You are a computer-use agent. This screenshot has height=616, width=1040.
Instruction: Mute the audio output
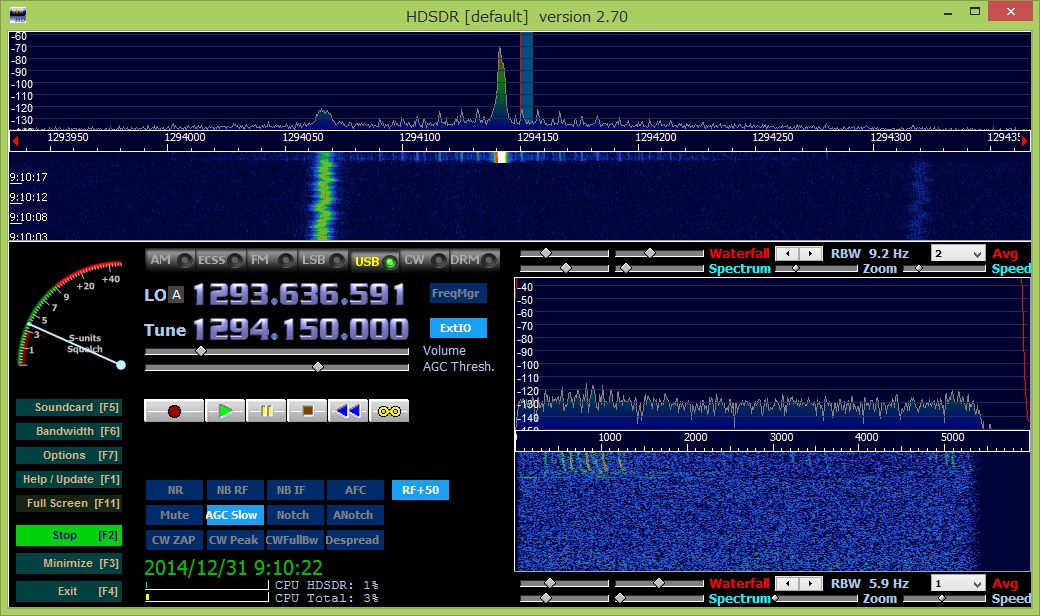coord(174,515)
